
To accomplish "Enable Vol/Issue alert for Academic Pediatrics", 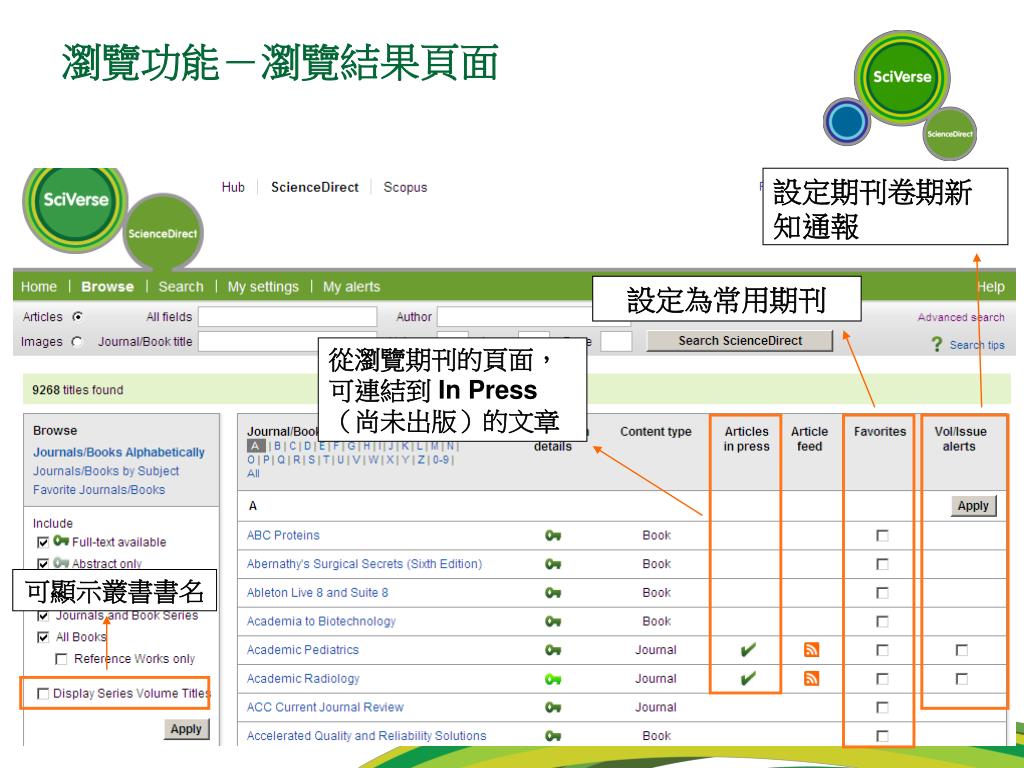I will click(962, 650).
